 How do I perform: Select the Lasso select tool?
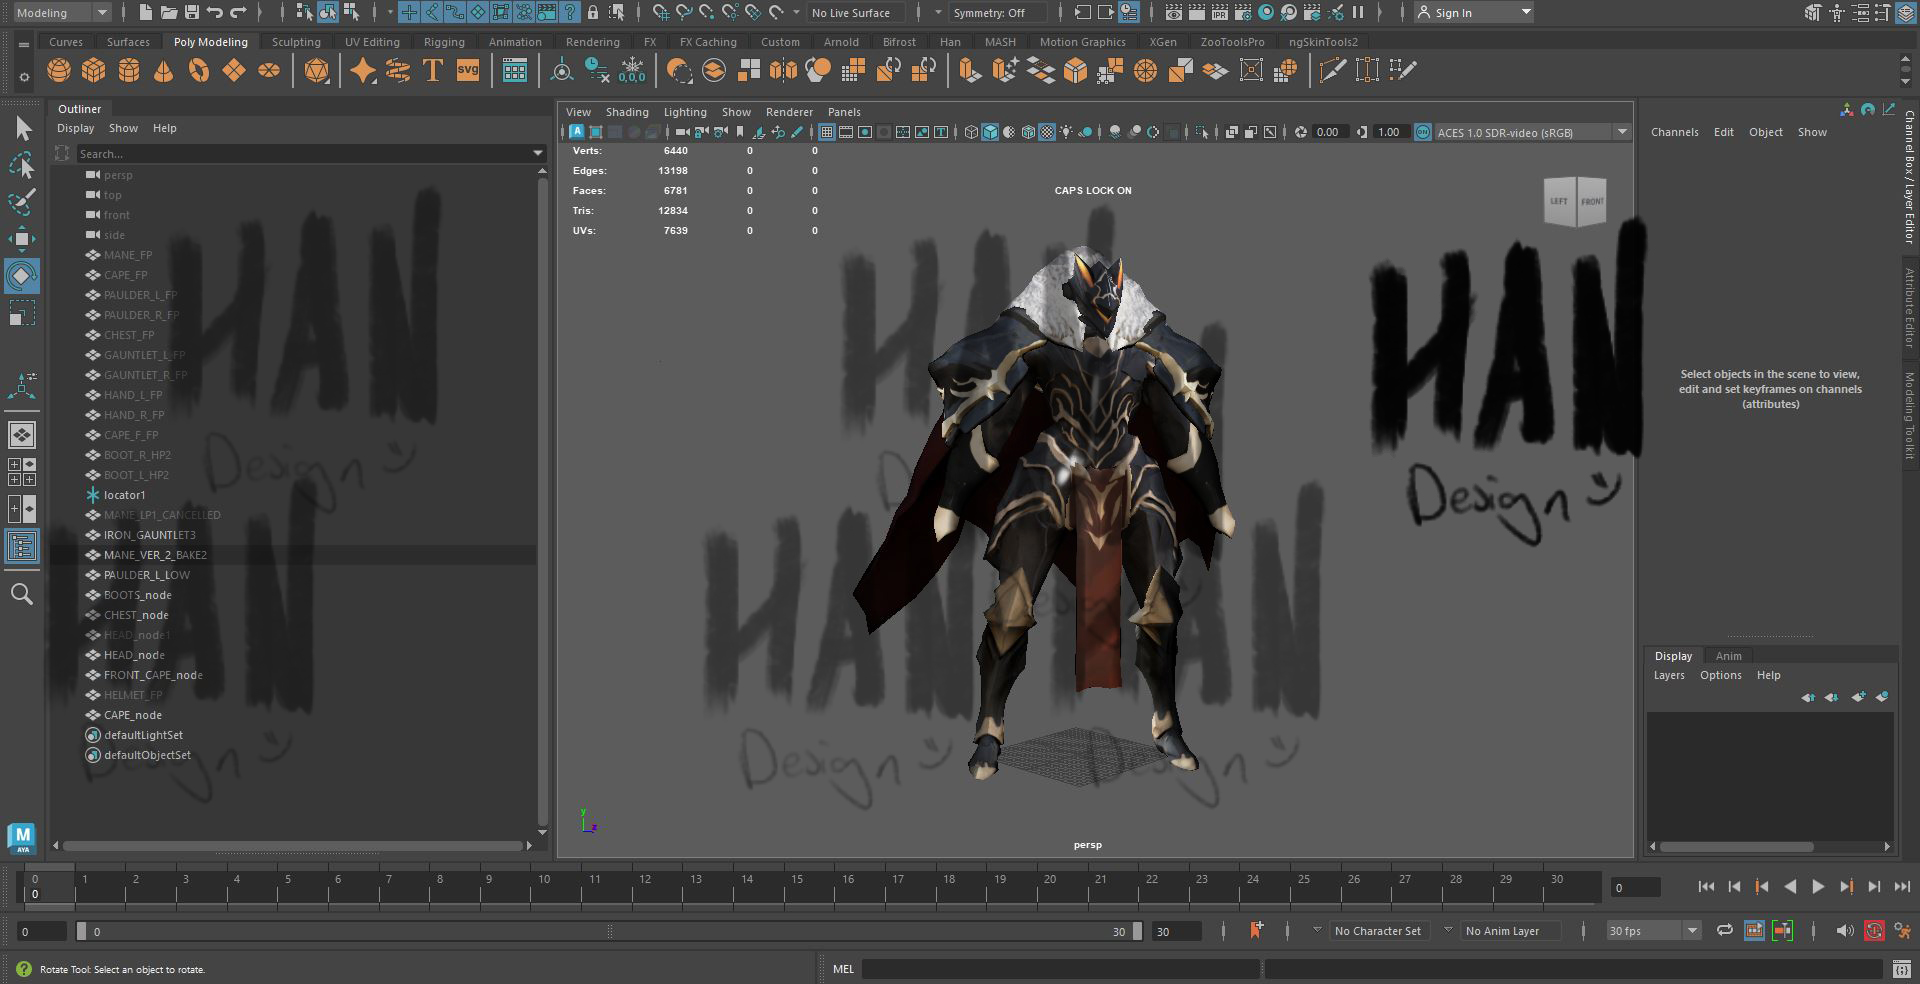[22, 165]
